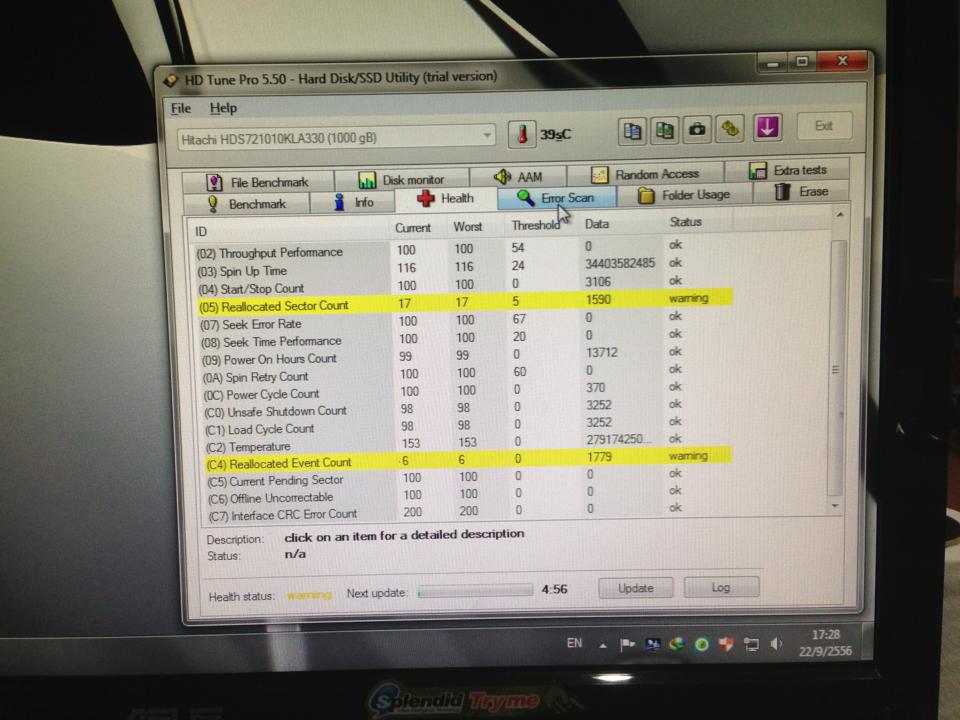Select the (02) Throughput Performance row

tap(462, 249)
